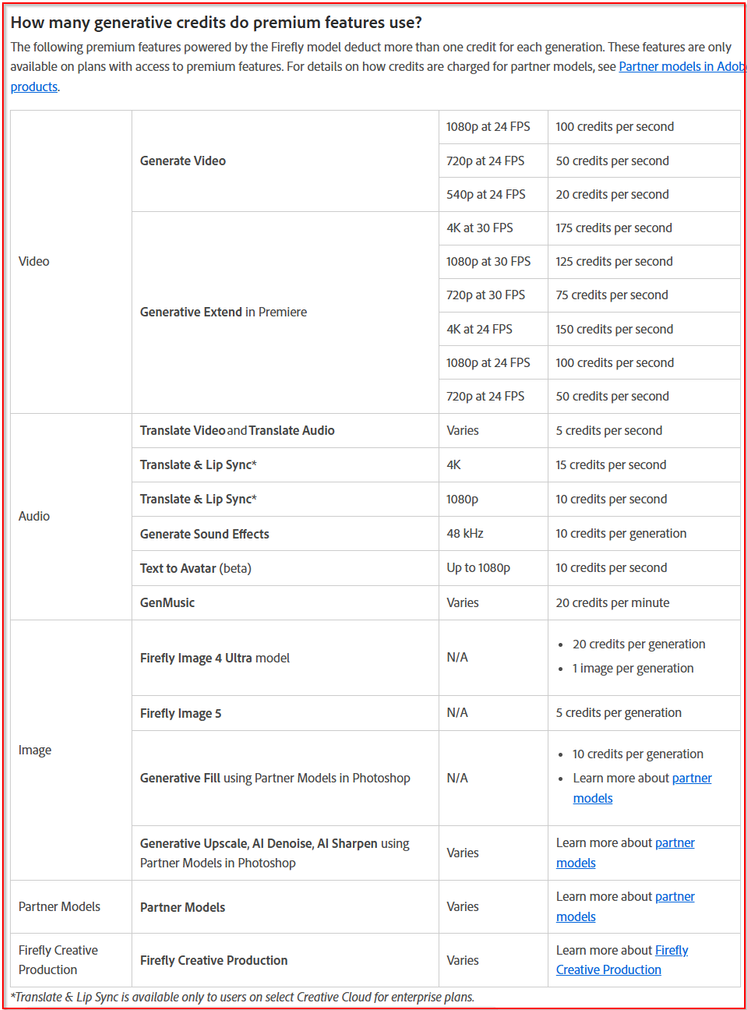The image size is (747, 1010).
Task: Select the Firefly Image 4 Ultra model cell
Action: point(214,658)
